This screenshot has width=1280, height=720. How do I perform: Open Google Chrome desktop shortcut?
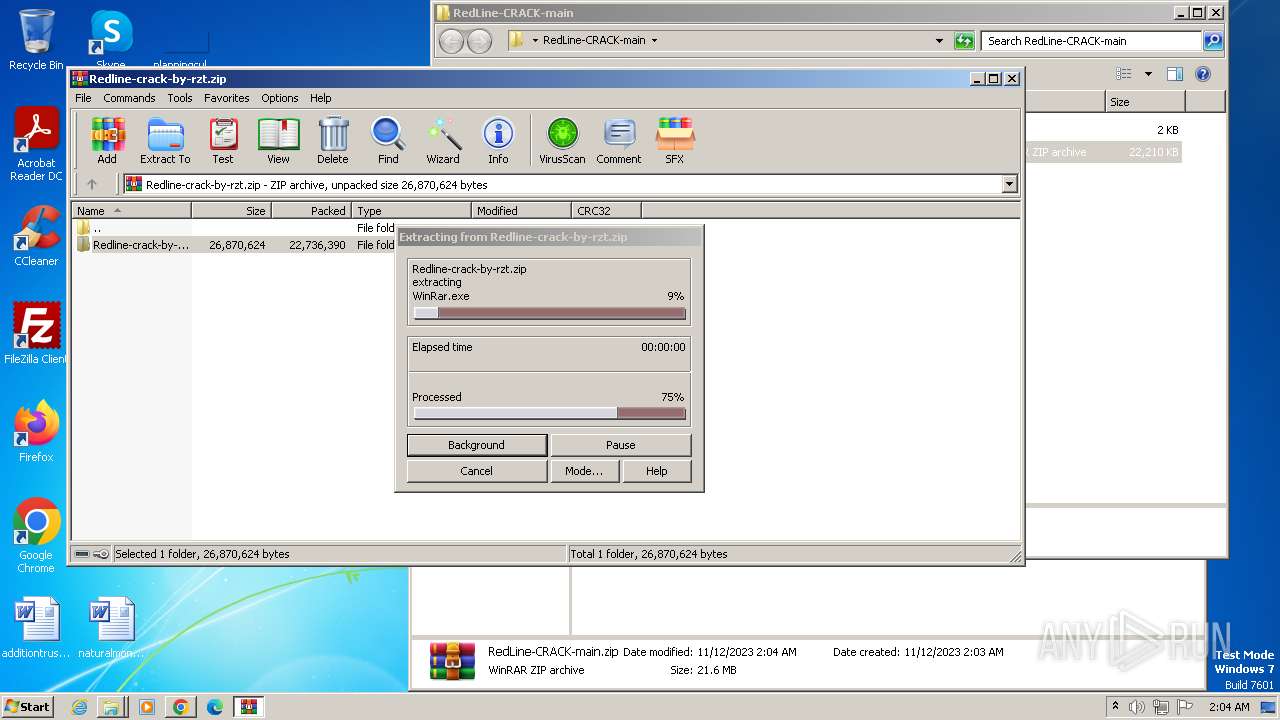36,536
